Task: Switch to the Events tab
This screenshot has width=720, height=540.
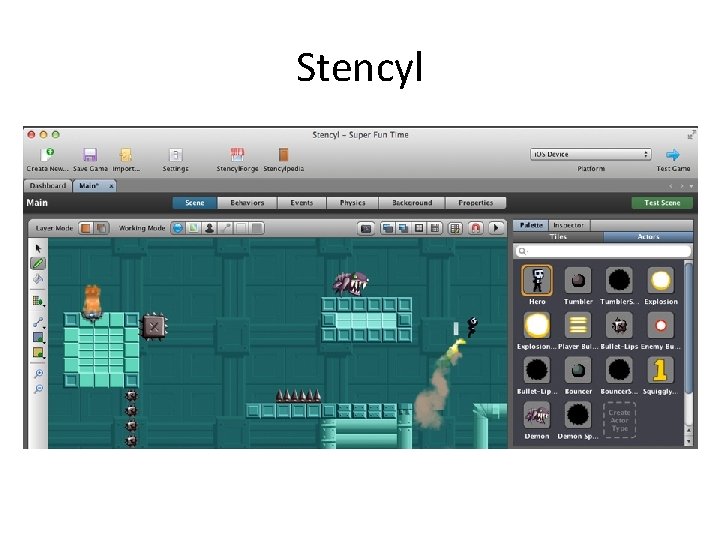Action: pos(302,203)
